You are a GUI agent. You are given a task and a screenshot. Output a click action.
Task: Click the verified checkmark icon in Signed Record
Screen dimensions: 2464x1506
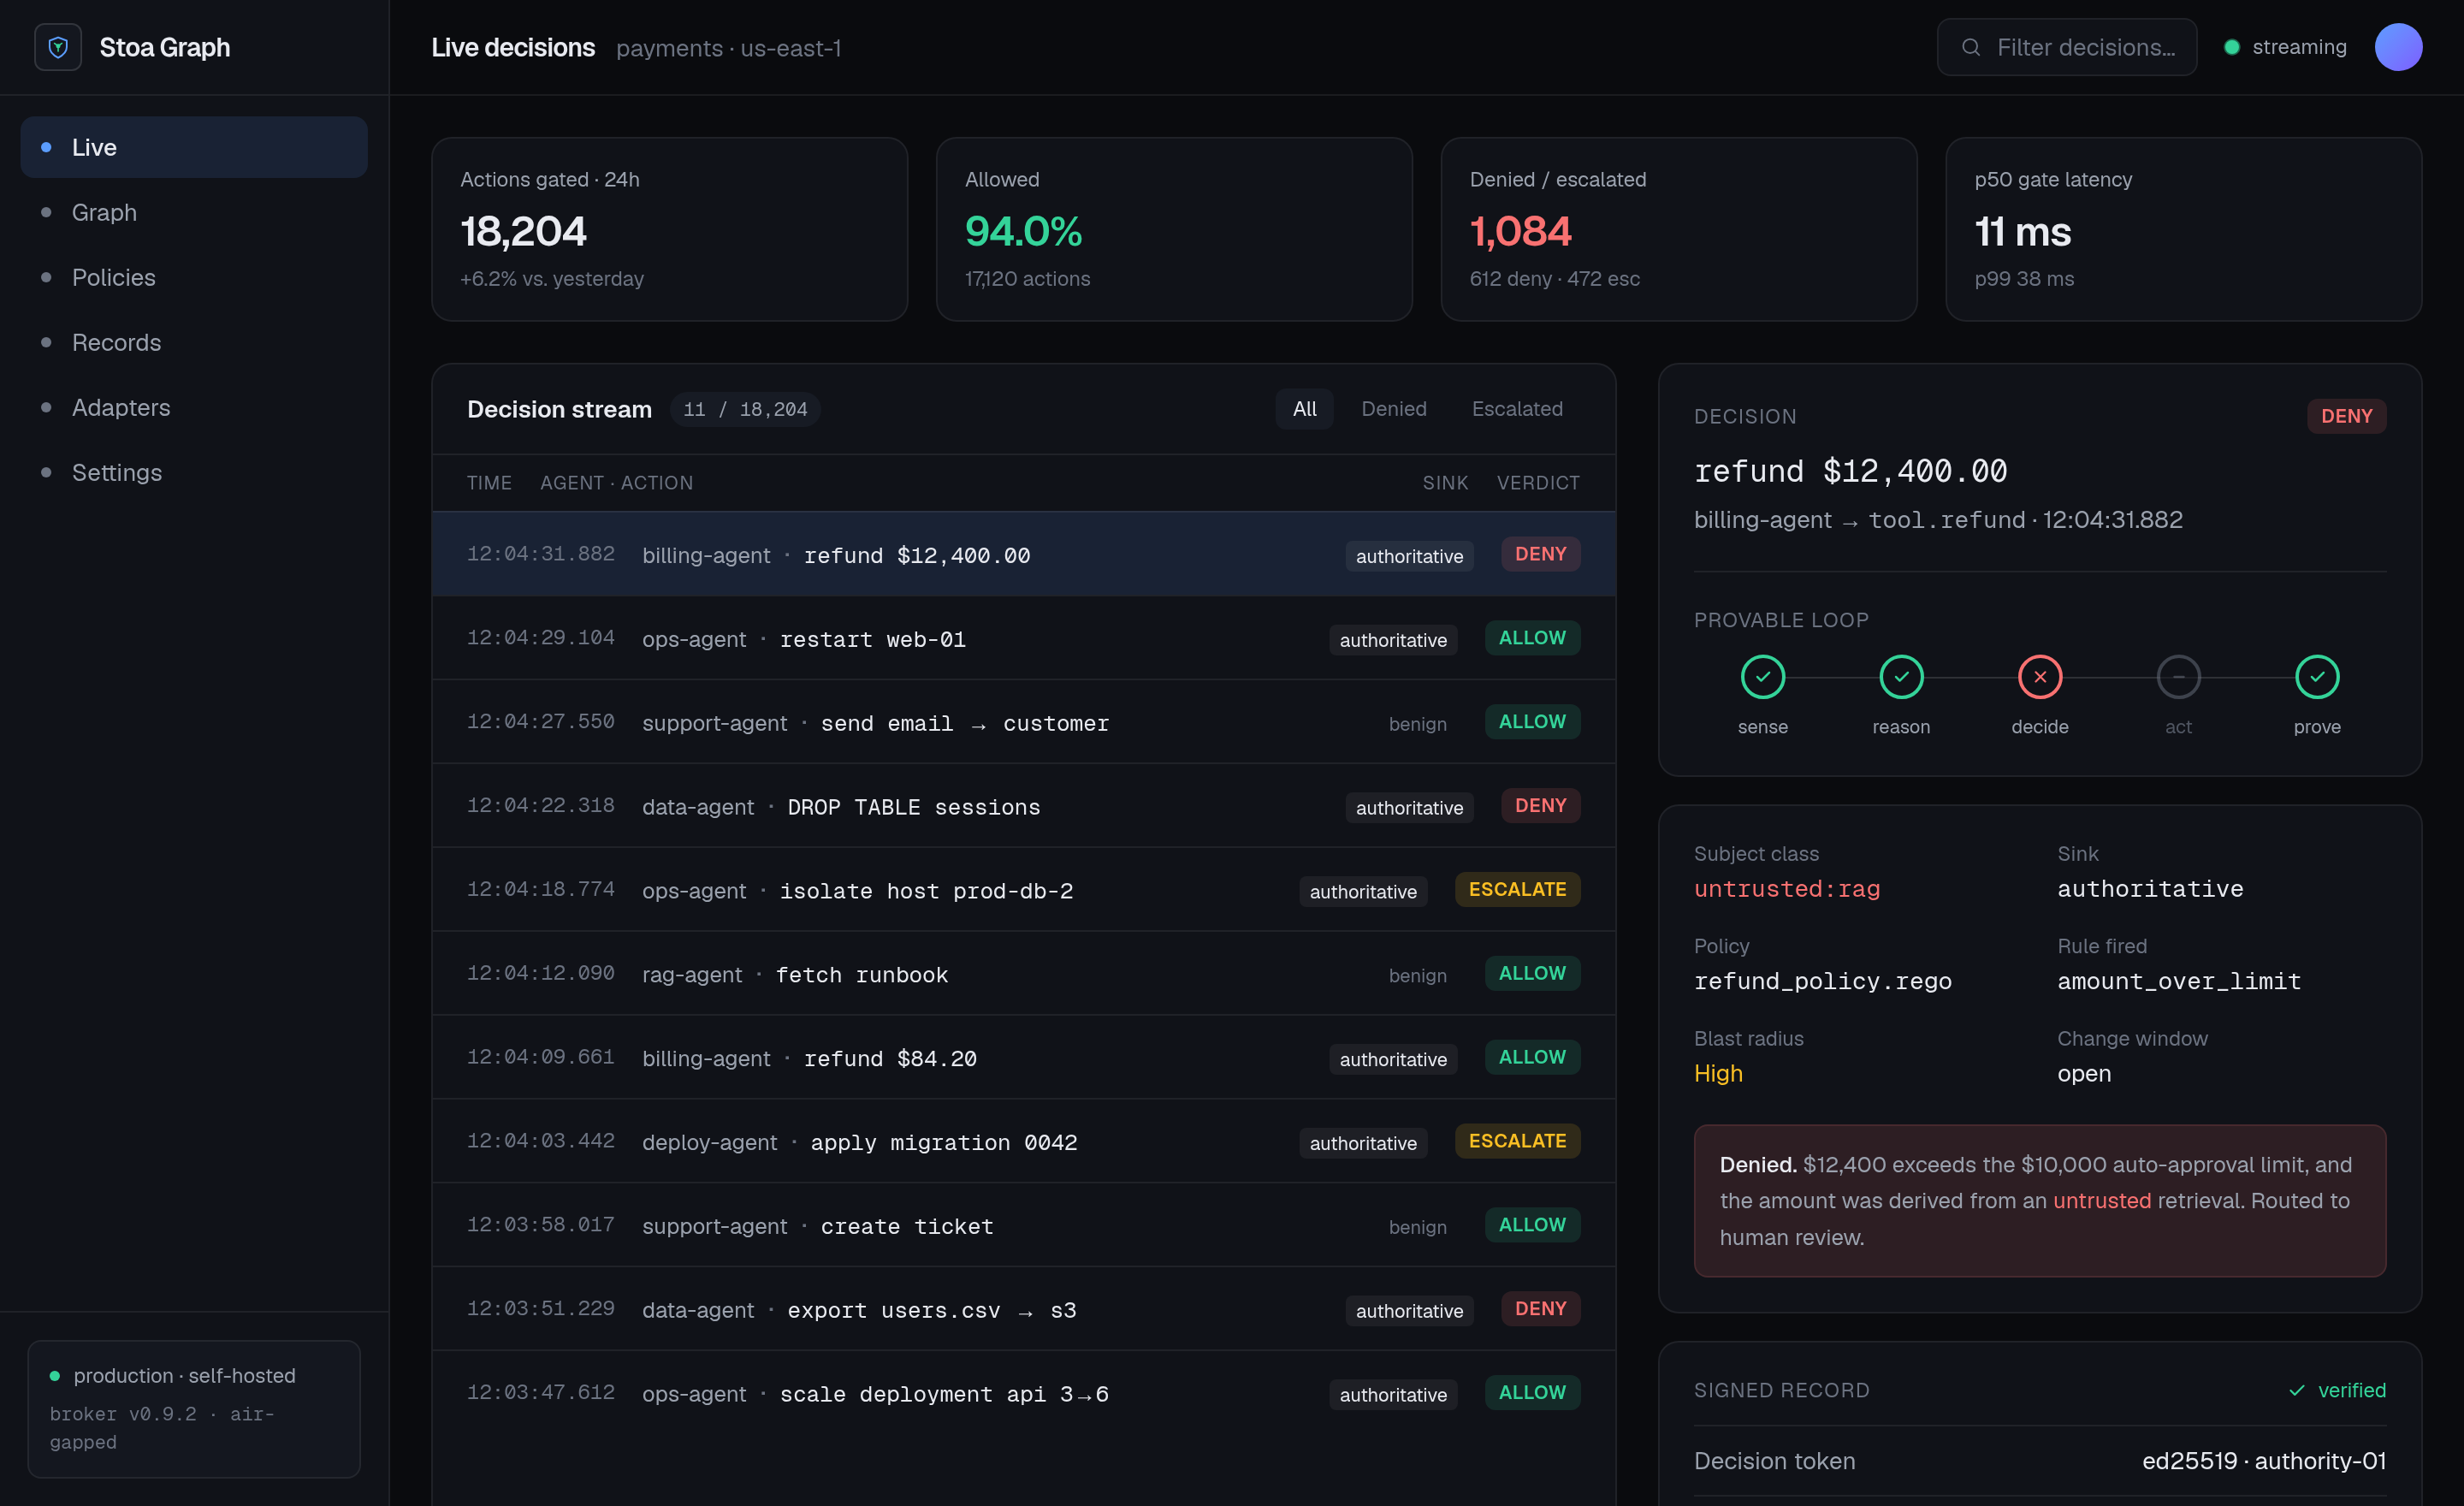pos(2297,1390)
